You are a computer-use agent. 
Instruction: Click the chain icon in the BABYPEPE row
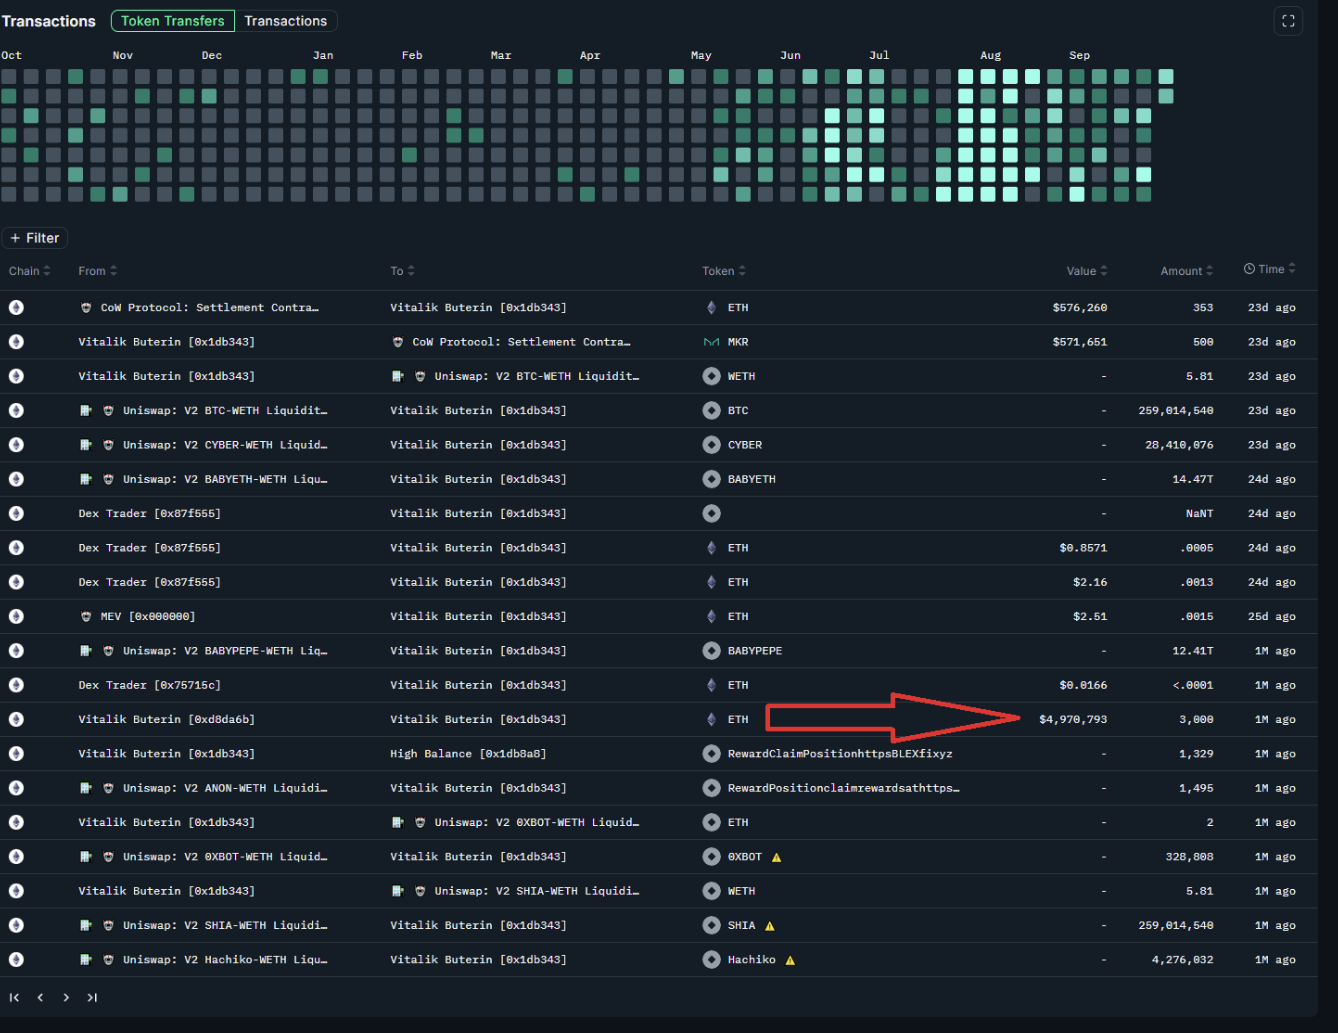(16, 650)
